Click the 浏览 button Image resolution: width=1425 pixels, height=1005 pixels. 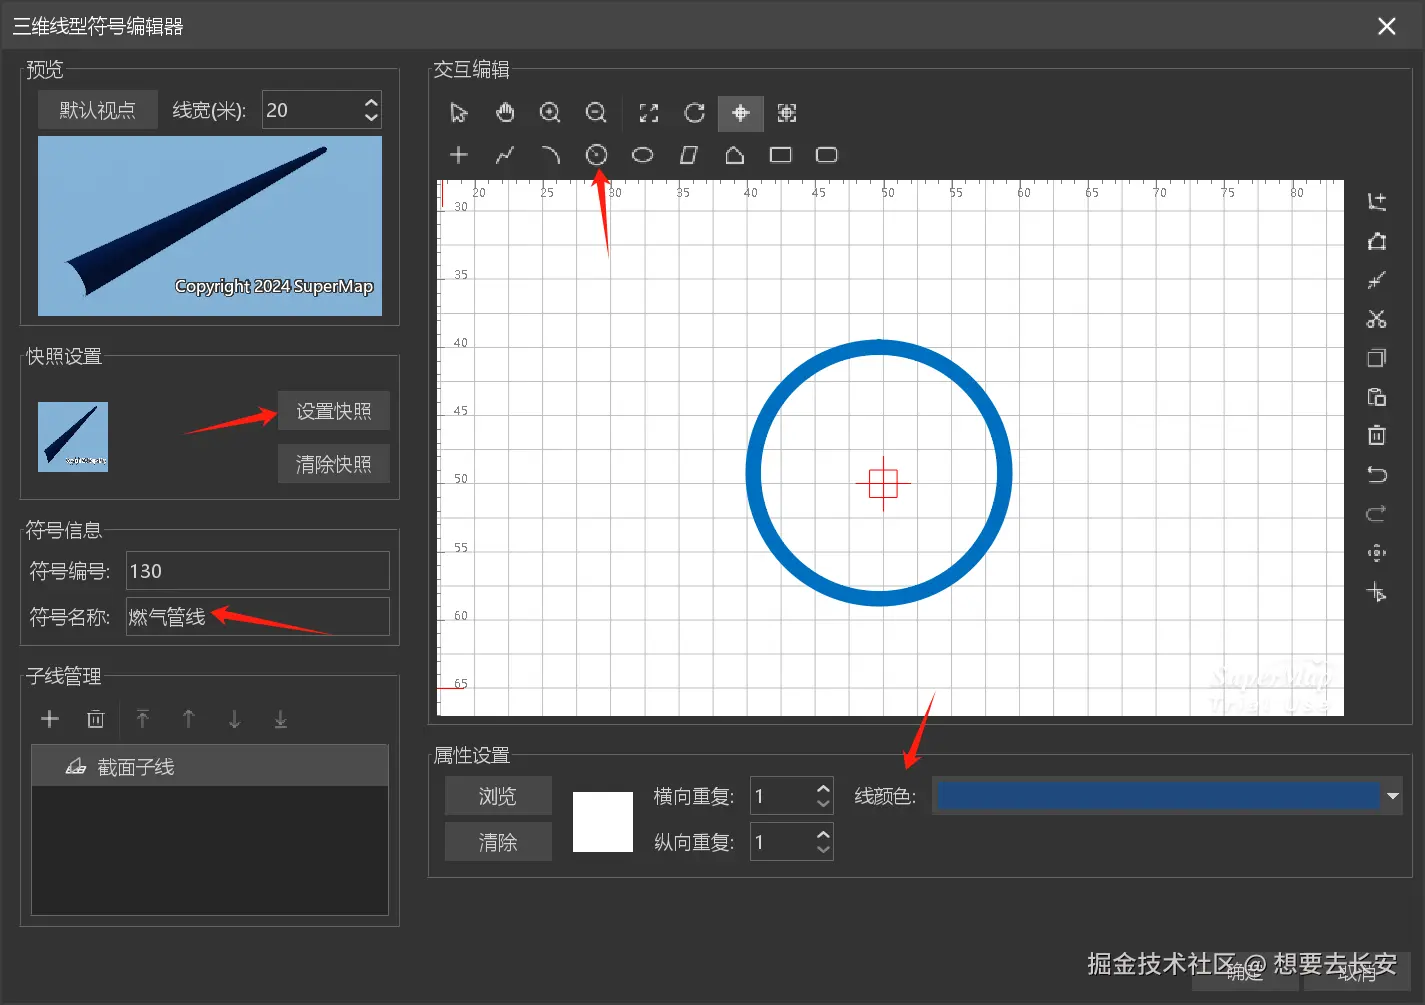click(498, 796)
